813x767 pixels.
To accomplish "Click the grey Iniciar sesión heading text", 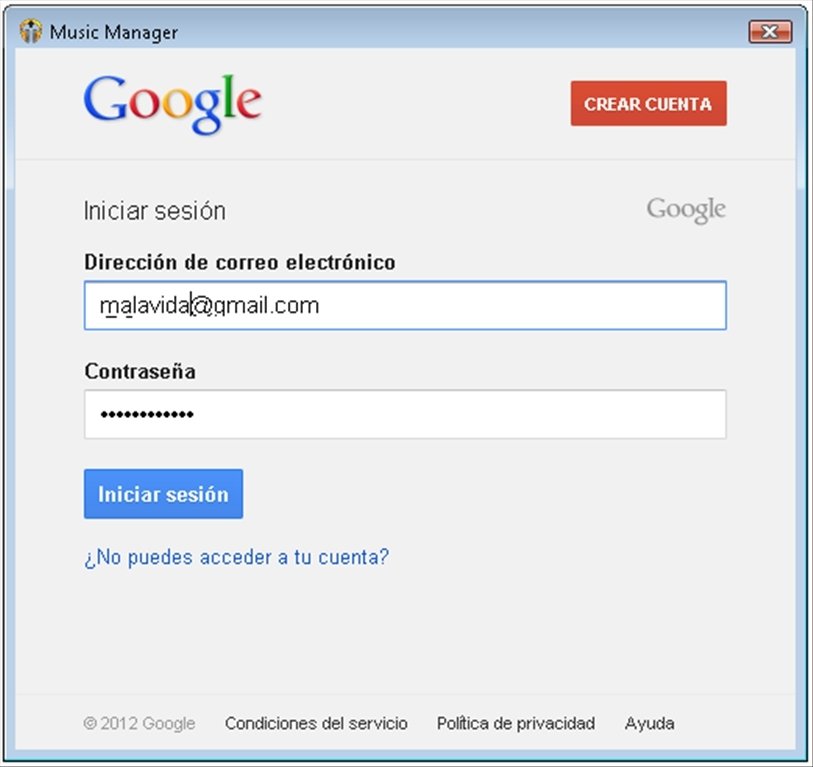I will [155, 211].
